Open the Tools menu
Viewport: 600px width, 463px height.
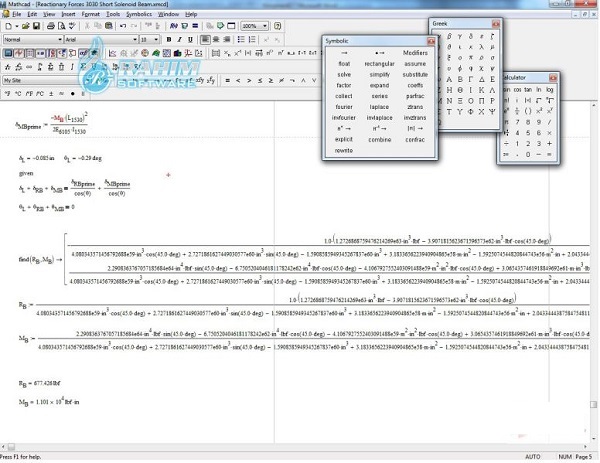(113, 14)
